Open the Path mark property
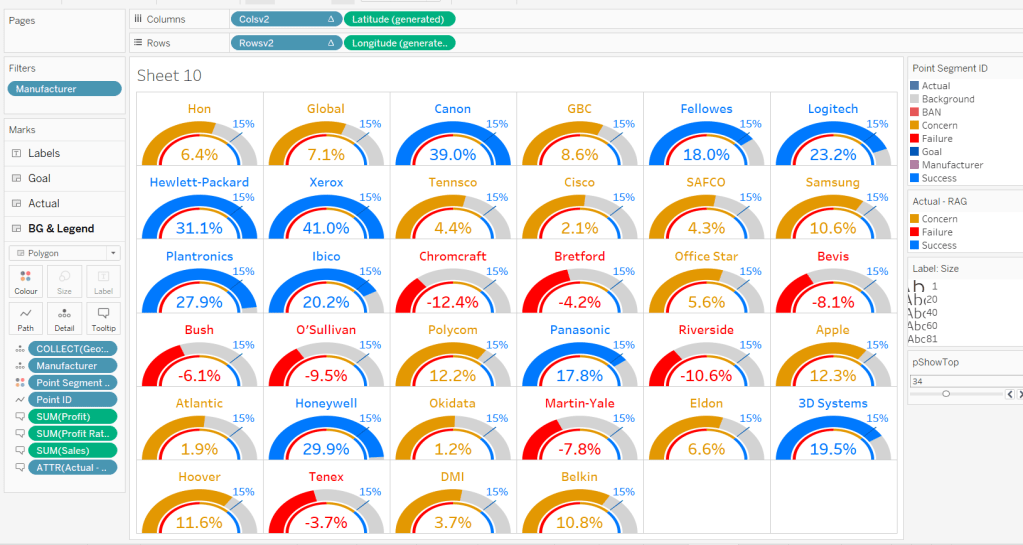The width and height of the screenshot is (1023, 545). pyautogui.click(x=27, y=317)
